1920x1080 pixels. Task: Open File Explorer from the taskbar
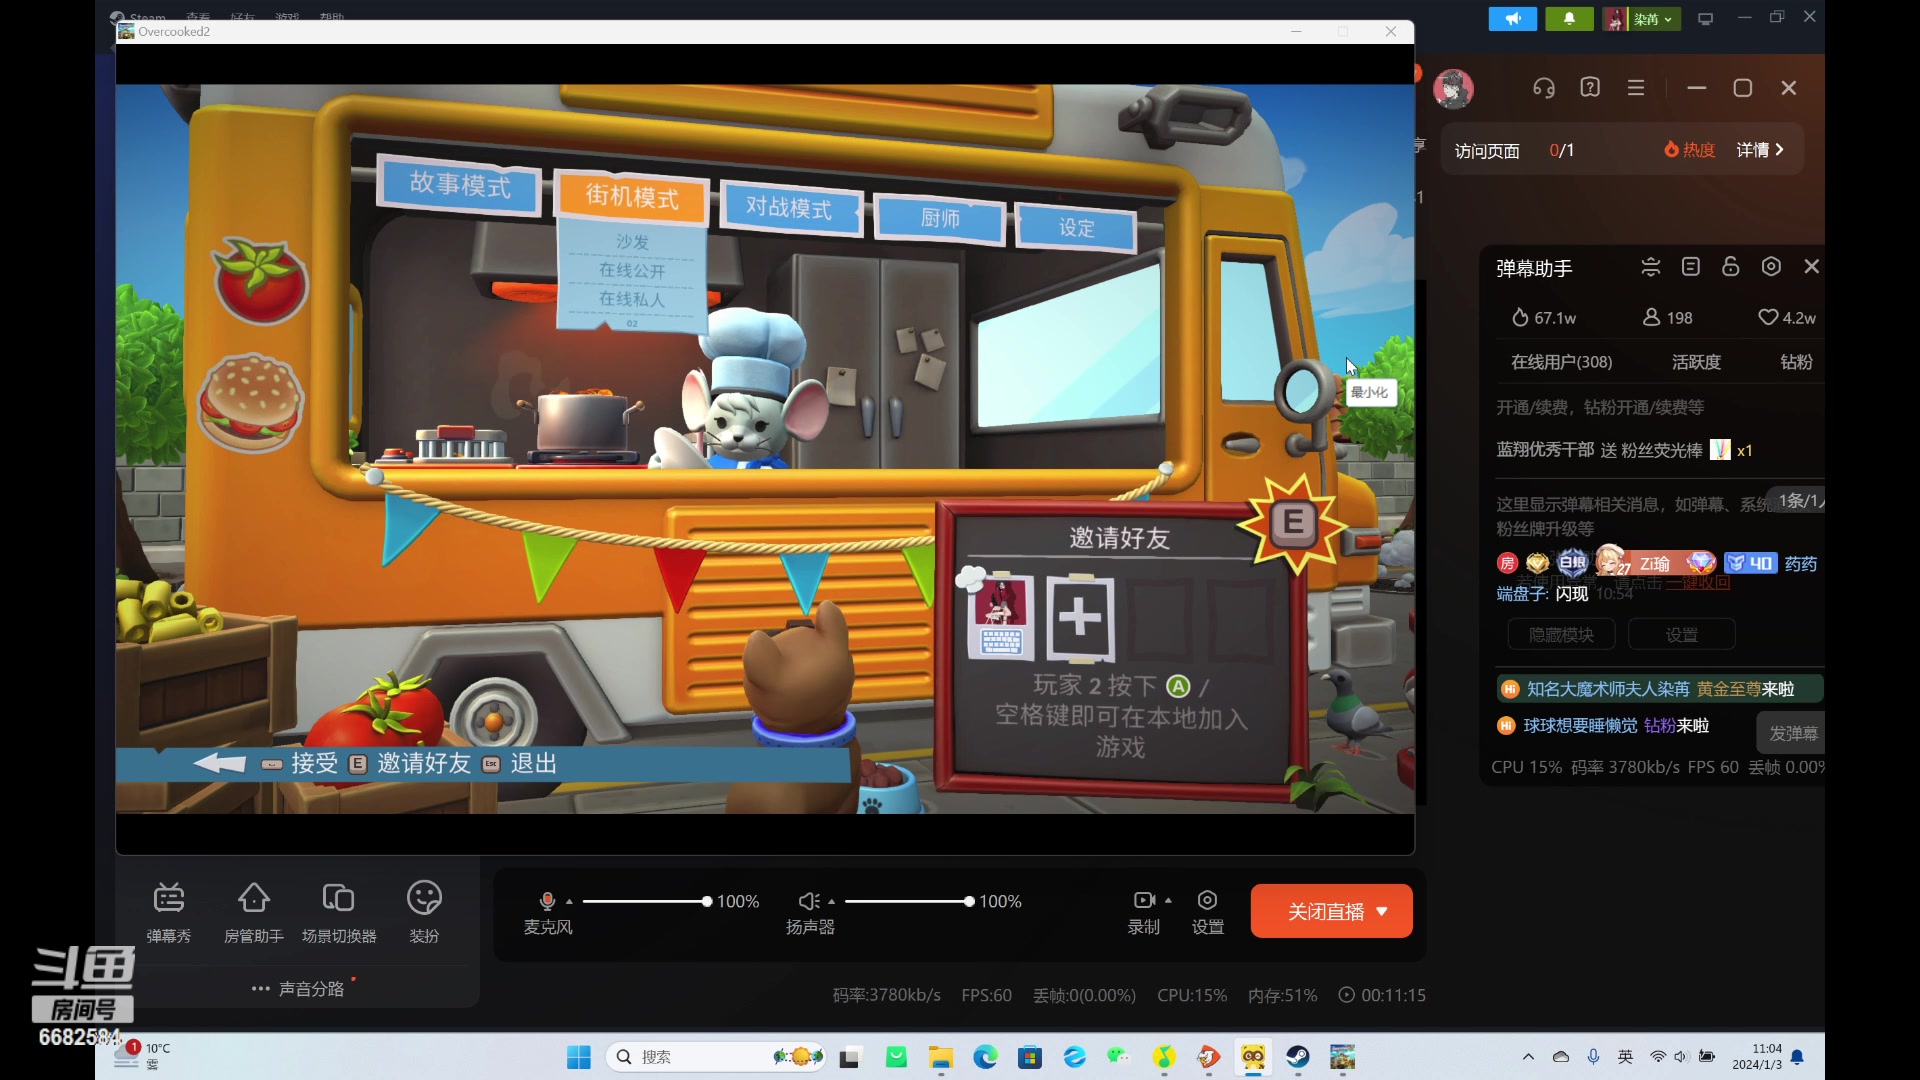[941, 1057]
